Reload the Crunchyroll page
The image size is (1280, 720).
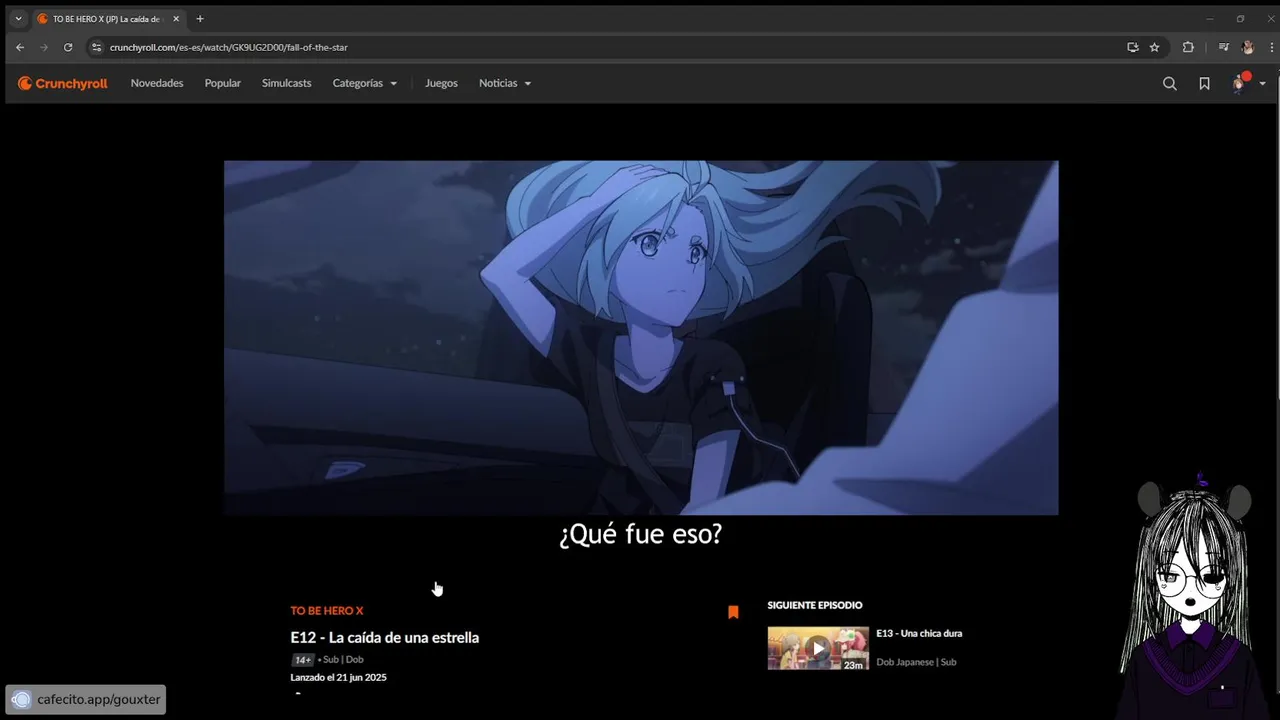coord(68,47)
